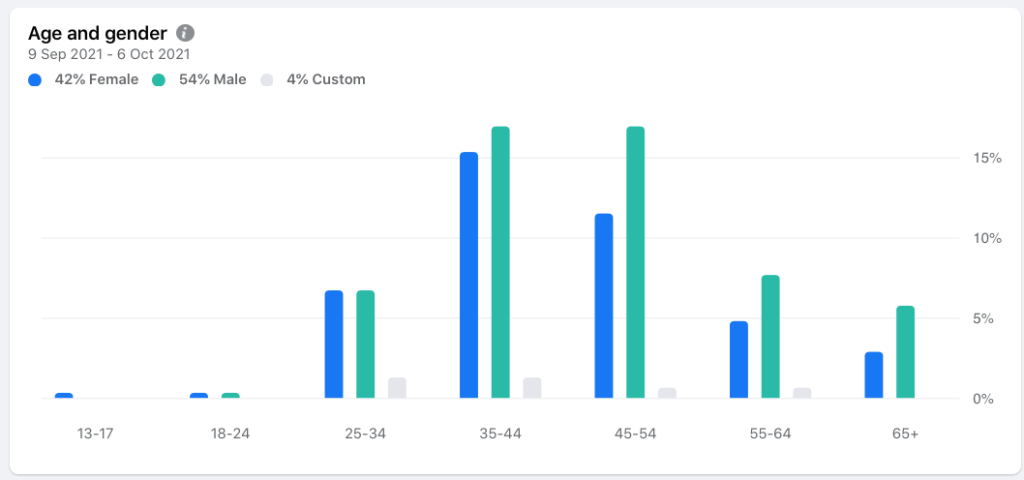Click the green Male legend dot
Screen dimensions: 1024x480
(x=159, y=80)
